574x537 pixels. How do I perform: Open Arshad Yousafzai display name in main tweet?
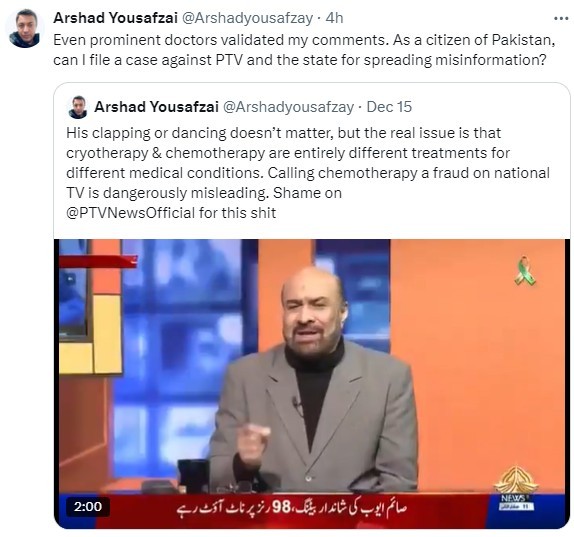tap(115, 18)
